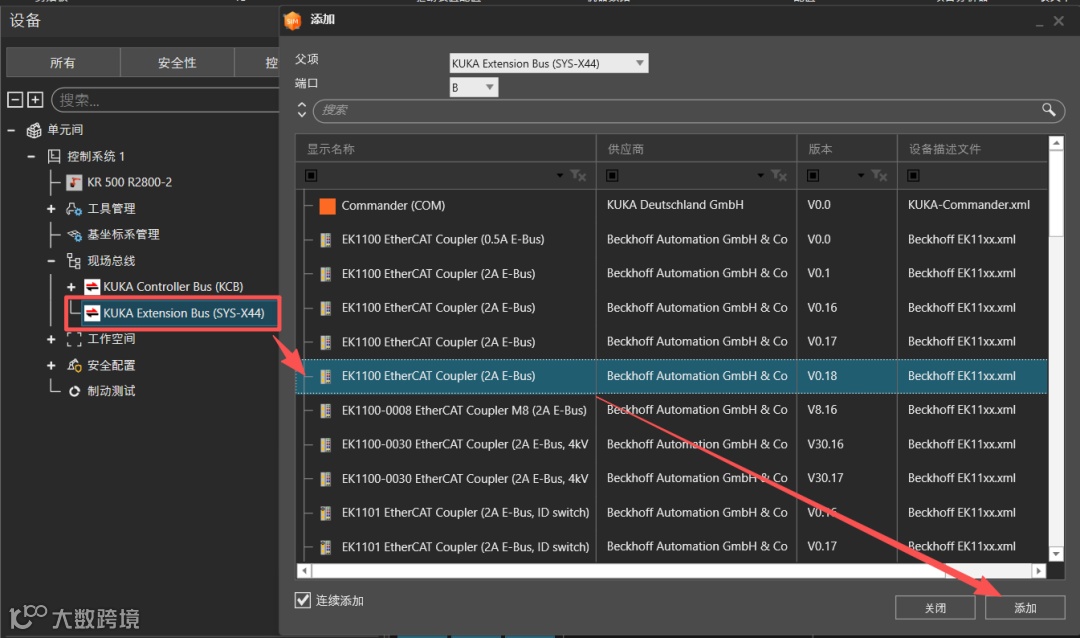Screen dimensions: 1080x638
Task: Click the KUKA Controller Bus (KCB) icon
Action: (x=92, y=287)
